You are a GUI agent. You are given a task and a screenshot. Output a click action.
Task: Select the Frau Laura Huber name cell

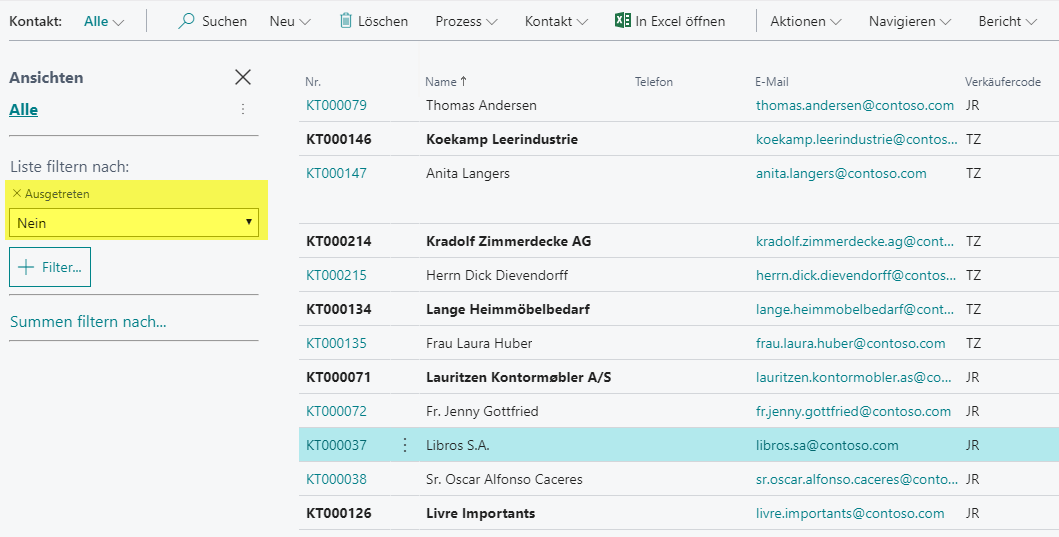480,343
